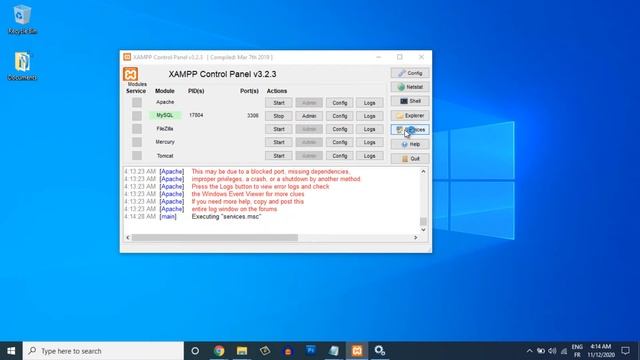Image resolution: width=640 pixels, height=360 pixels.
Task: Start the FileZilla module
Action: (279, 129)
